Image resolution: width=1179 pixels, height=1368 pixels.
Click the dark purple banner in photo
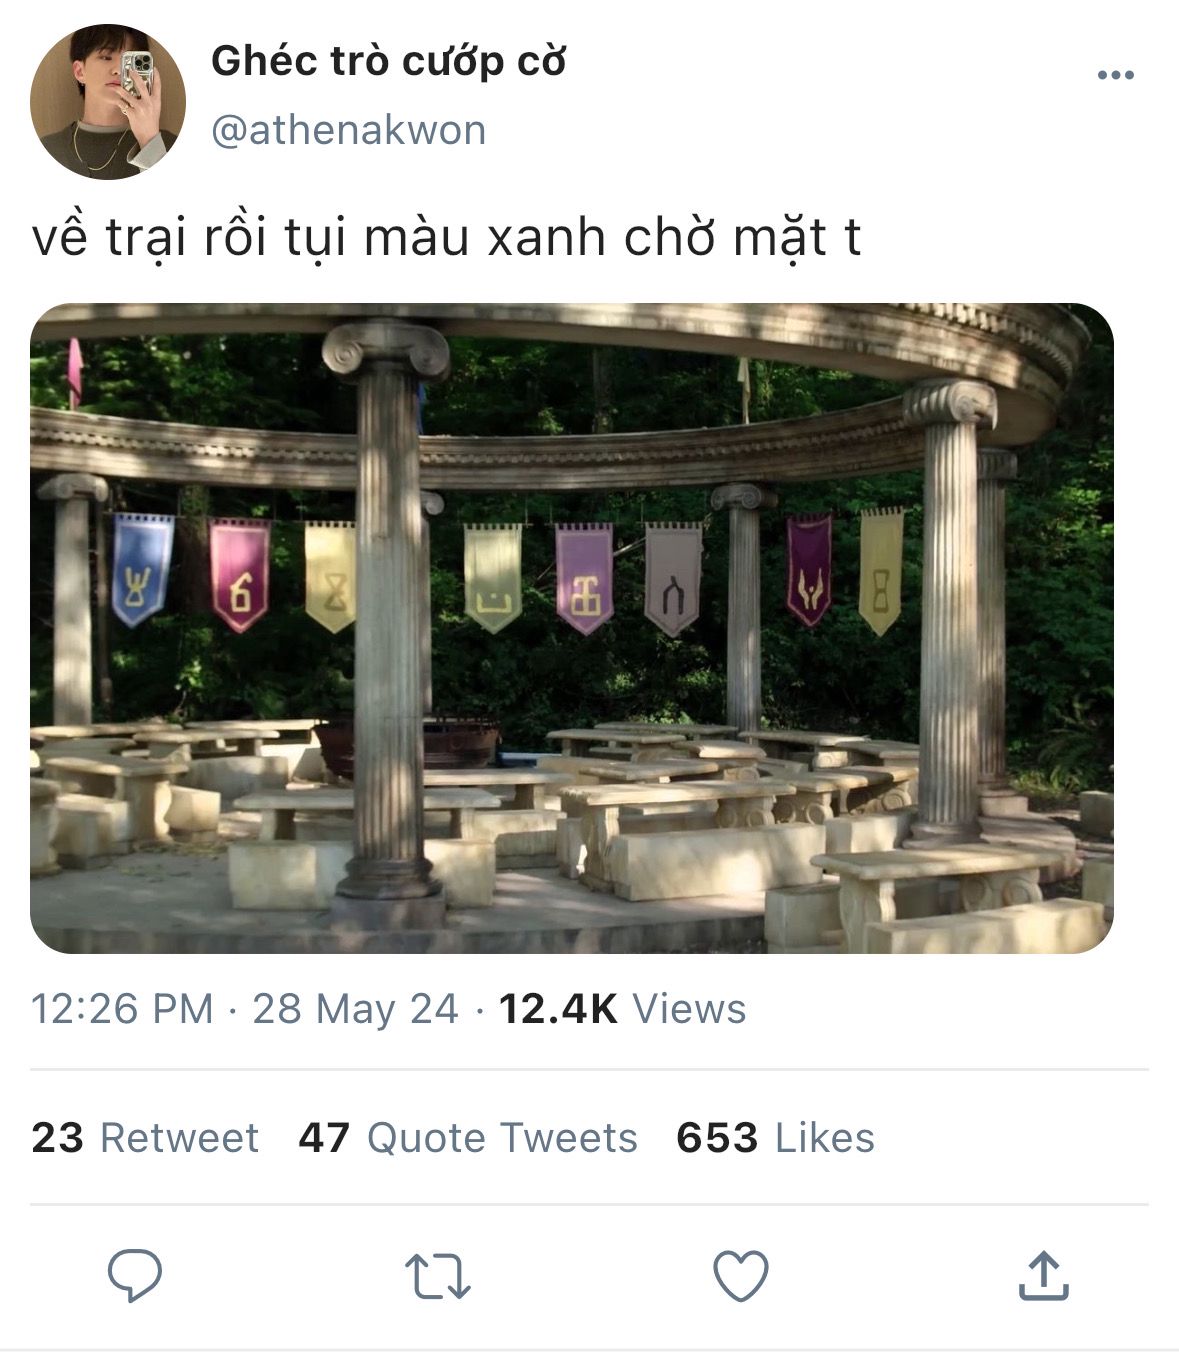click(808, 570)
